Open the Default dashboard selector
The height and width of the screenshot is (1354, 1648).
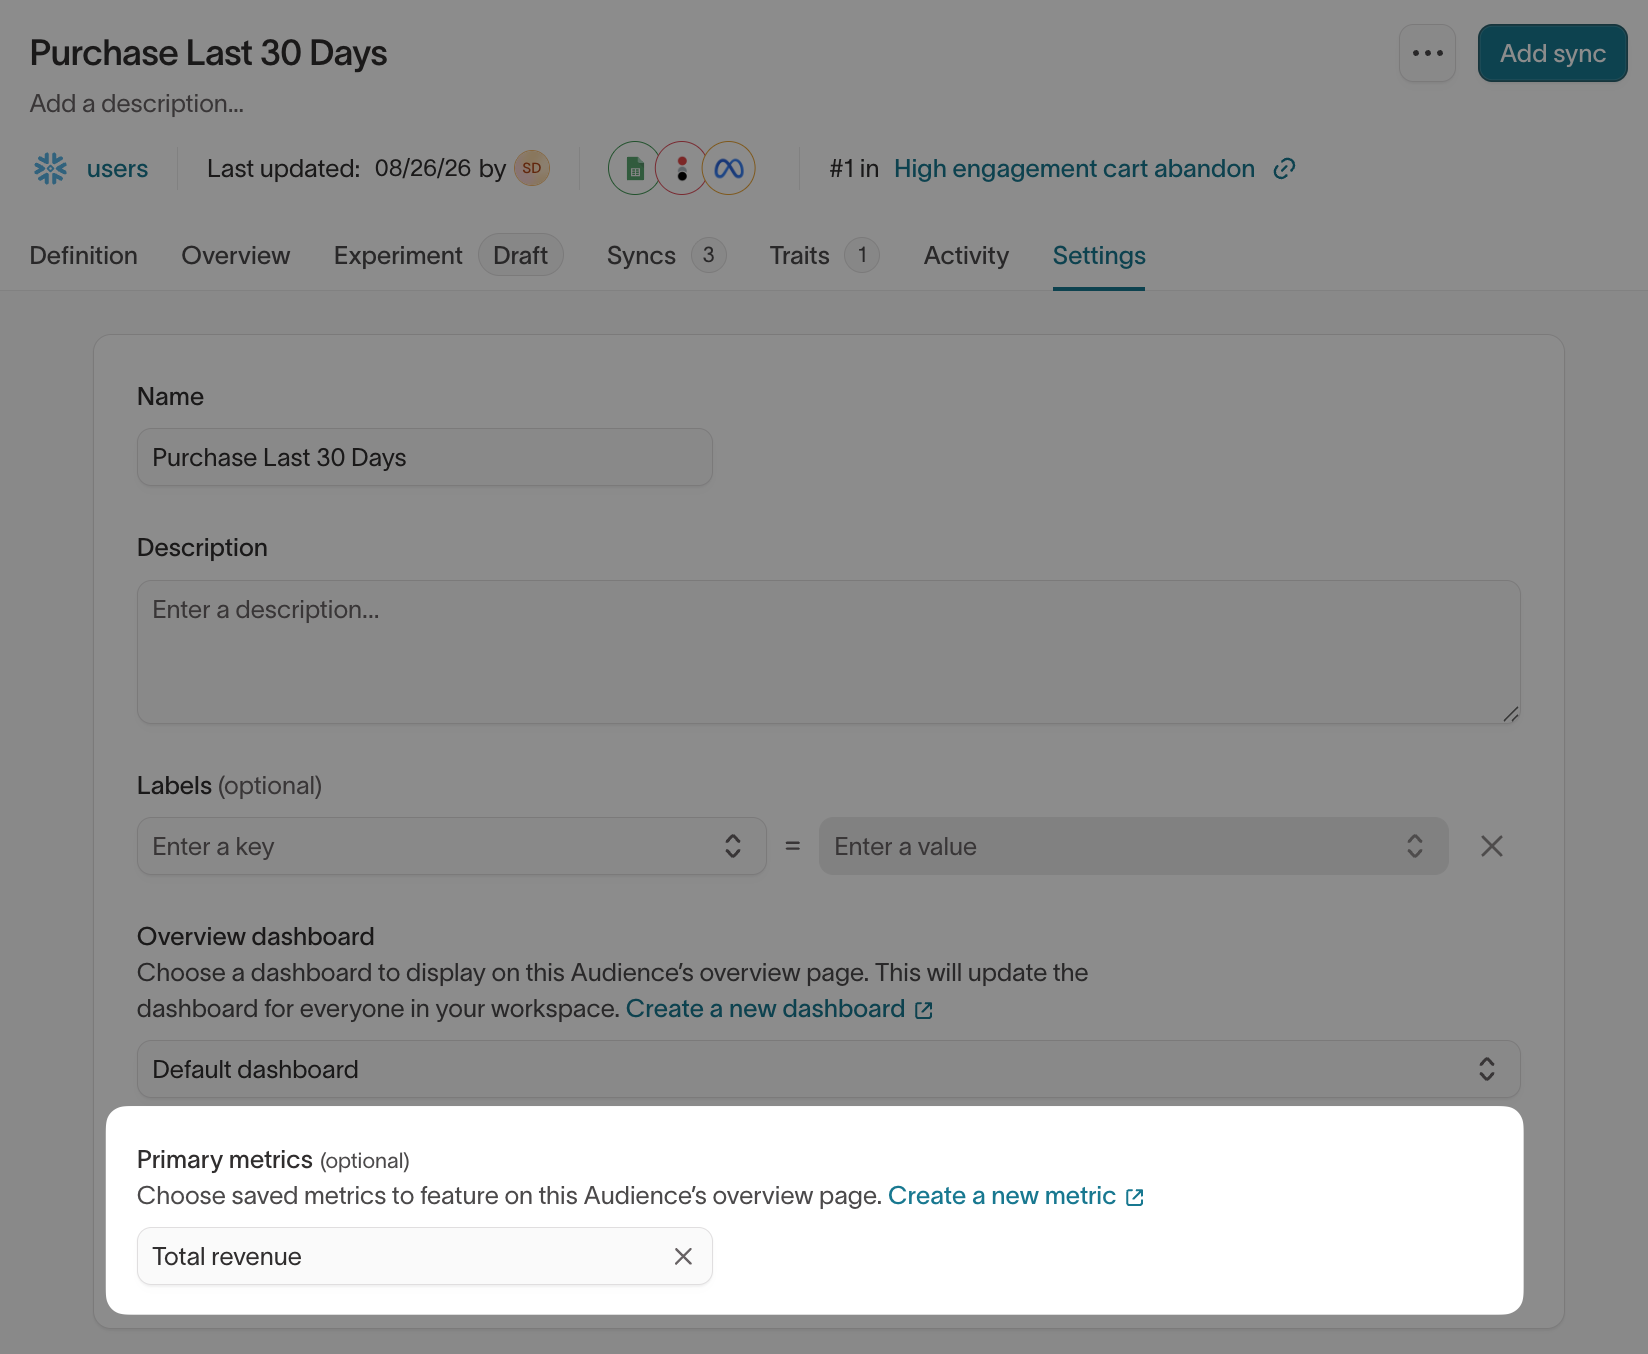[x=829, y=1069]
